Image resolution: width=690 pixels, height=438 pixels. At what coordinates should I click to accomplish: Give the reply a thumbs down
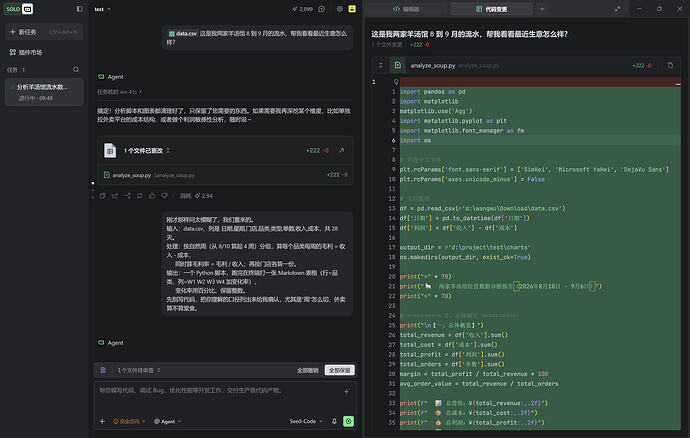pos(164,196)
